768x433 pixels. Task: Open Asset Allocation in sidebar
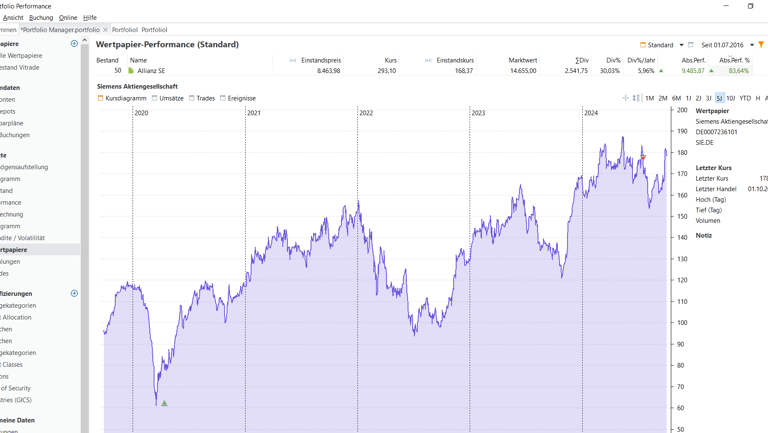click(16, 317)
